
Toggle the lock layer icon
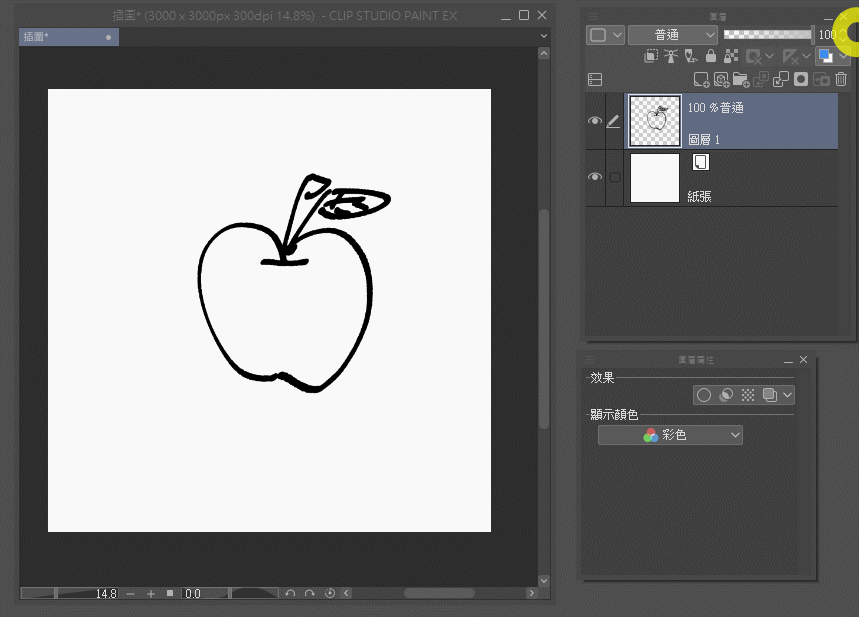pos(710,57)
